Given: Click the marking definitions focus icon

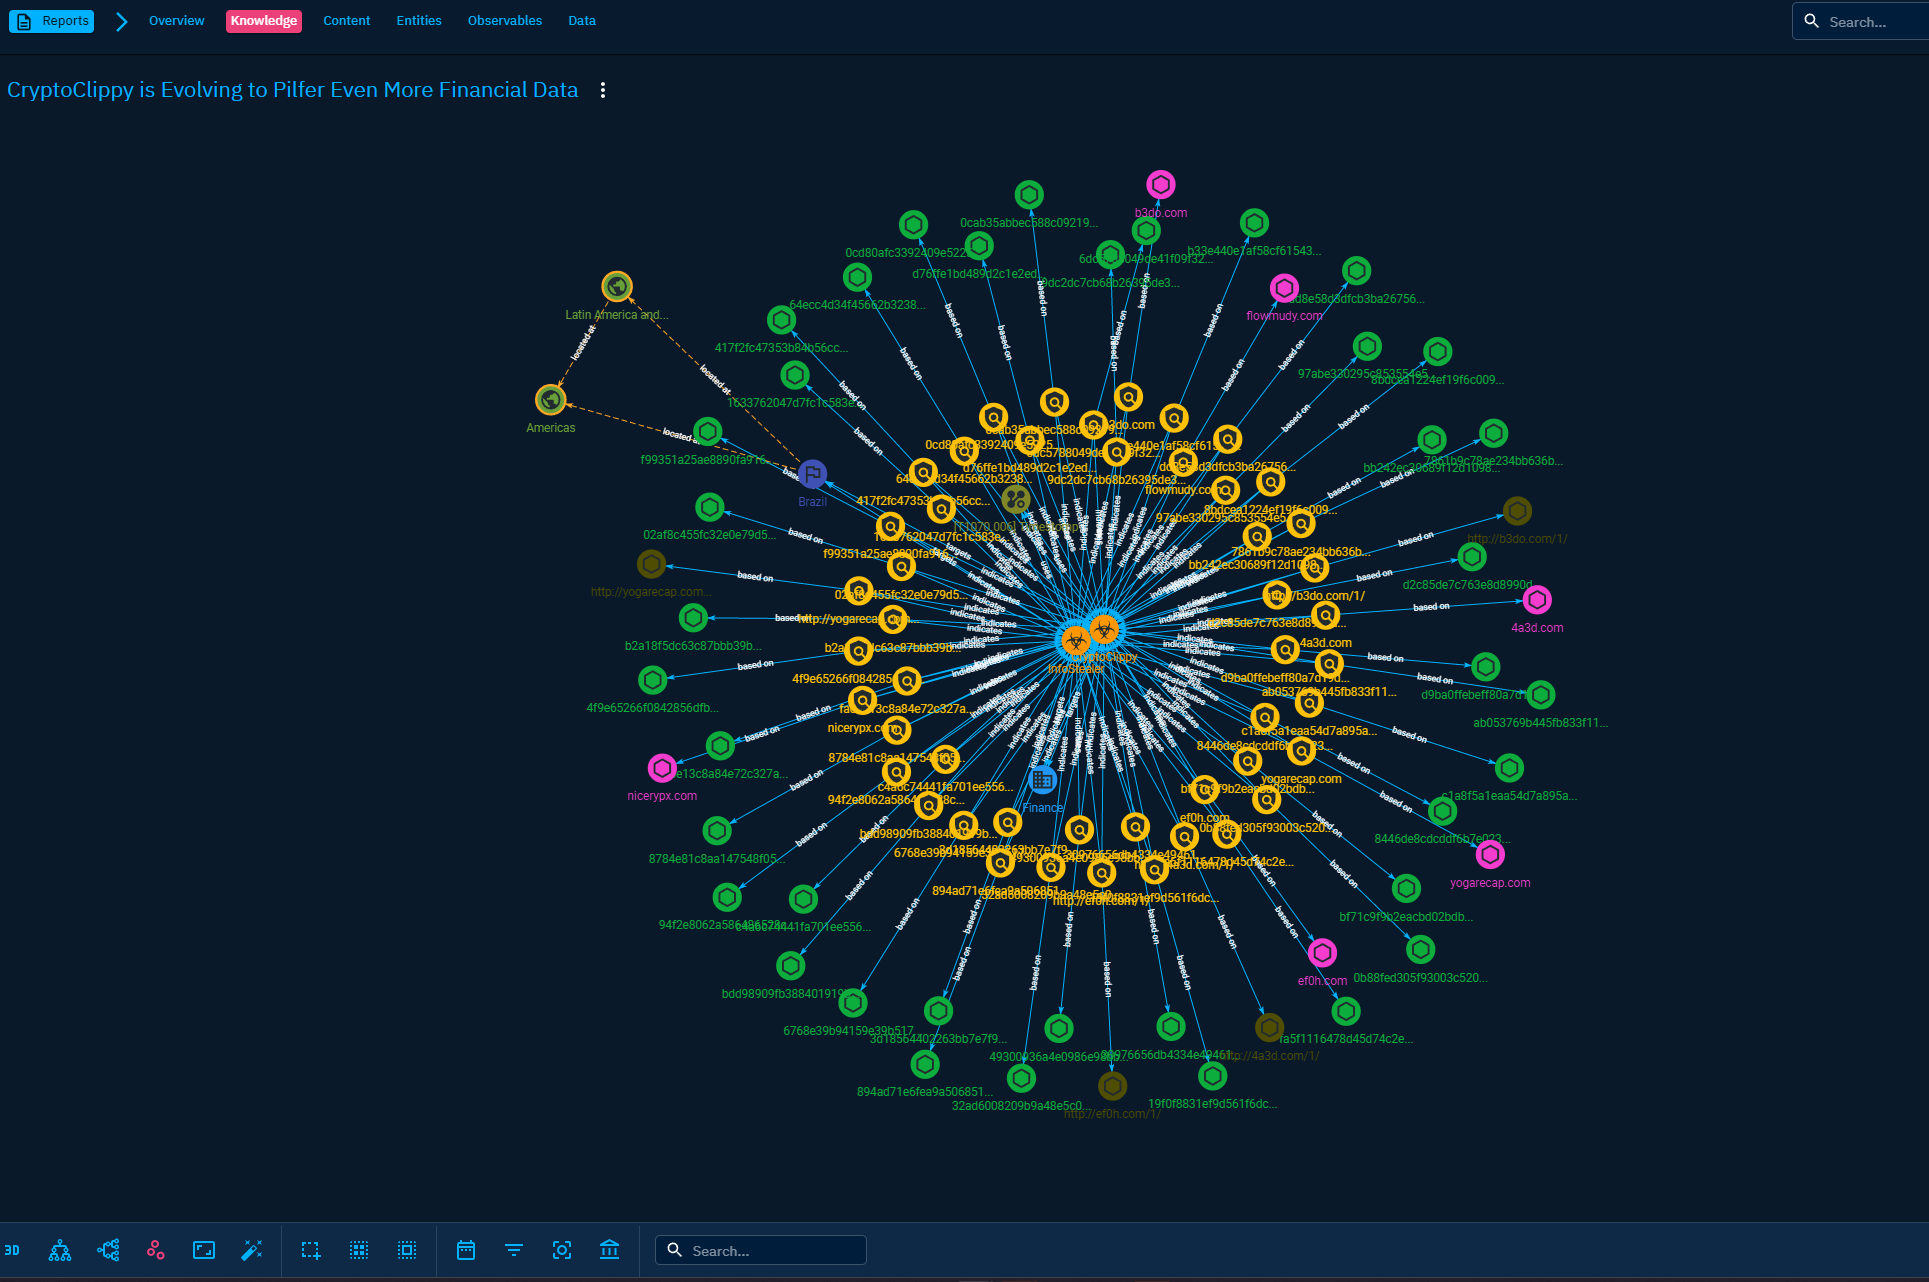Looking at the screenshot, I should 562,1250.
